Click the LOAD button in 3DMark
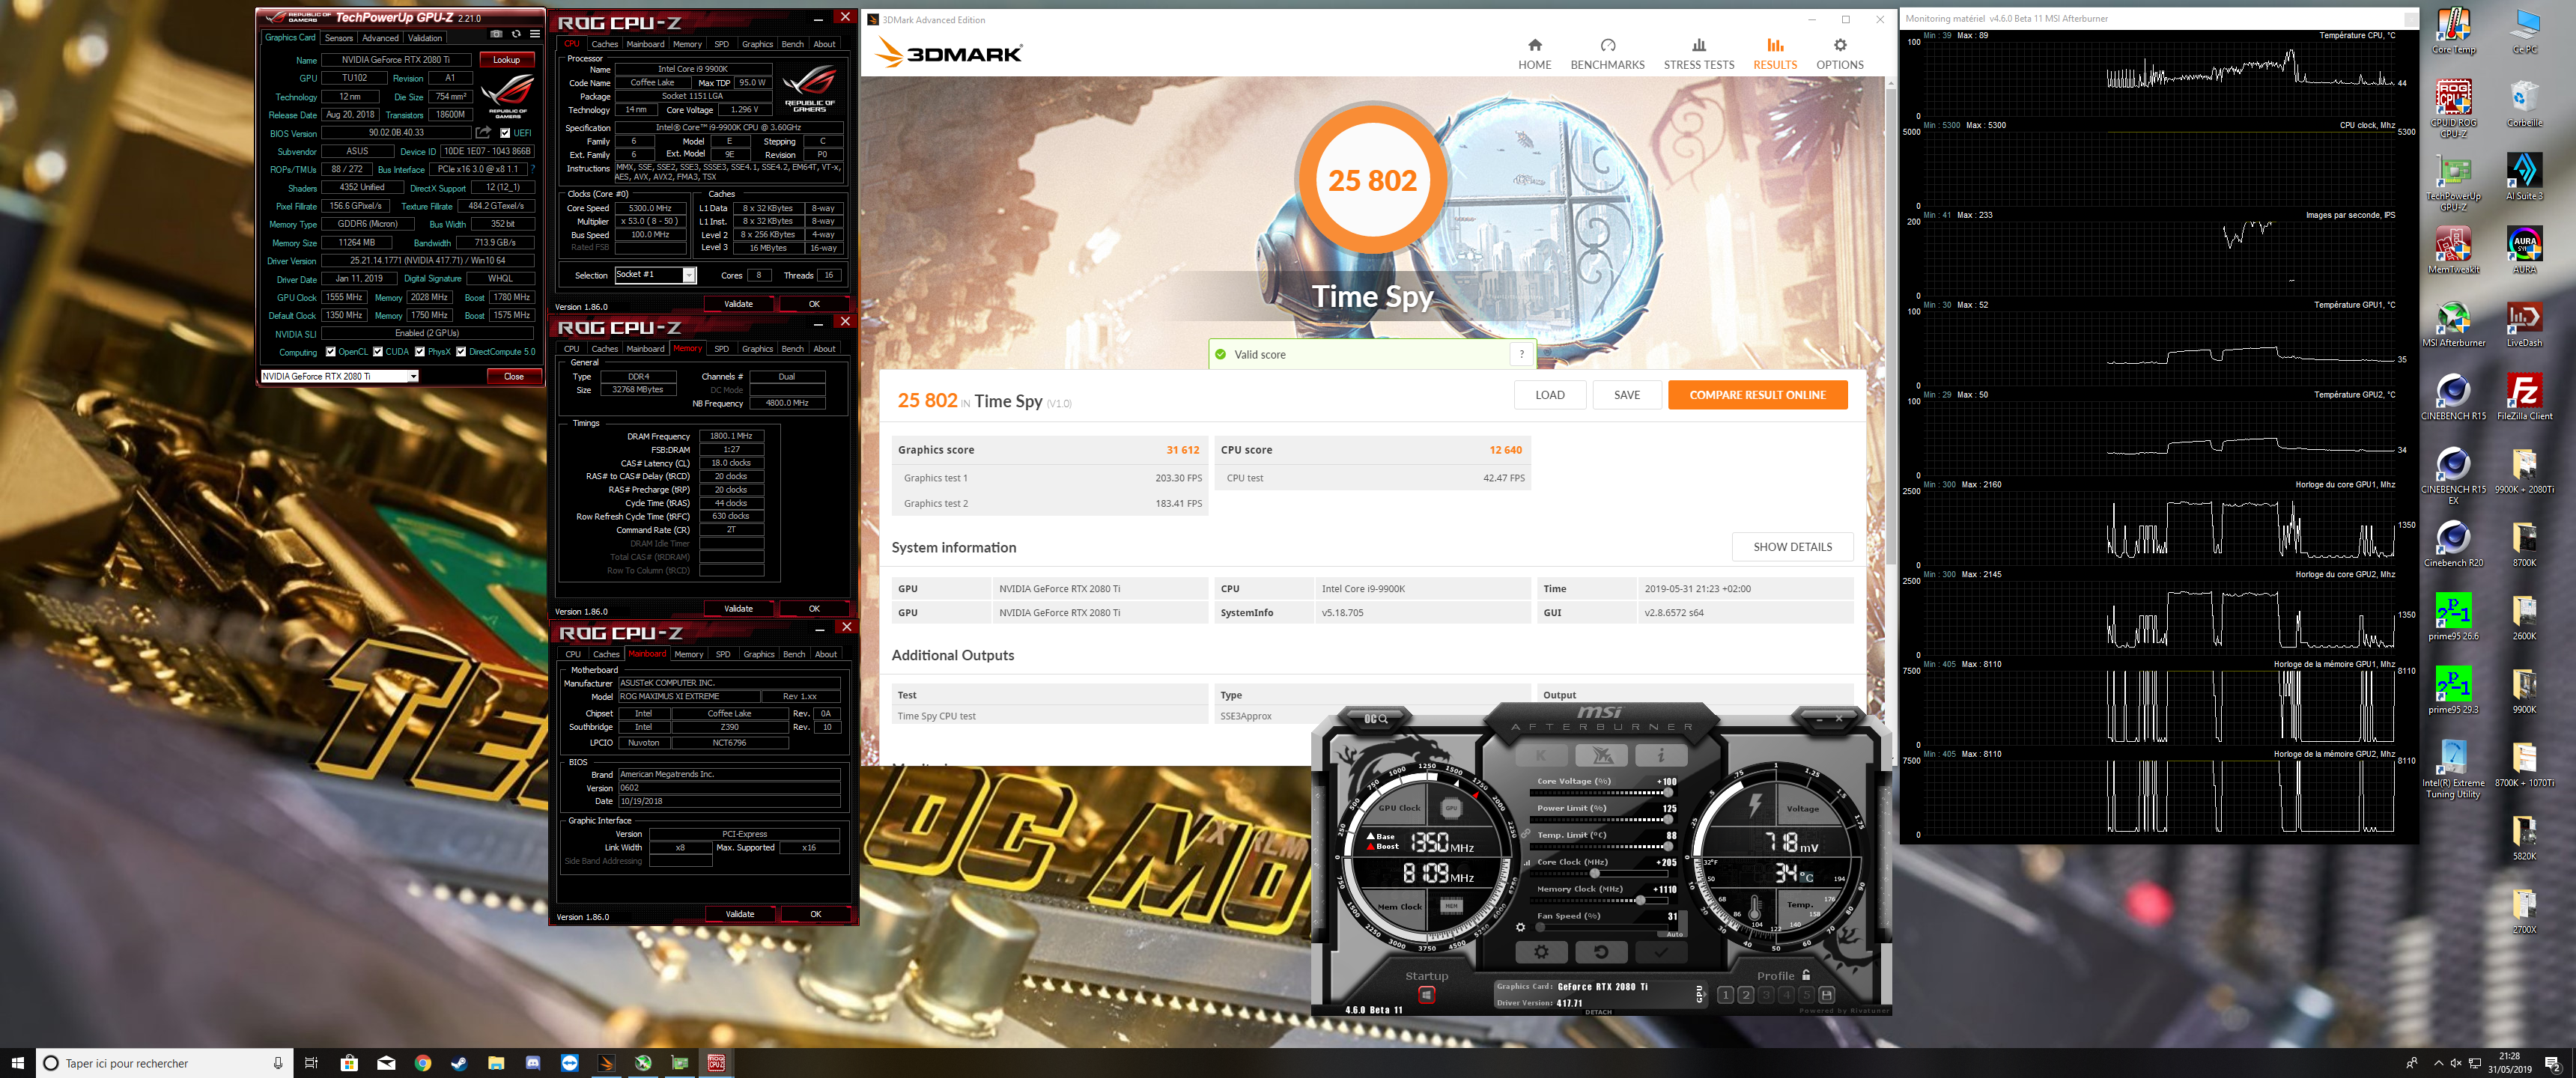This screenshot has width=2576, height=1078. point(1549,395)
